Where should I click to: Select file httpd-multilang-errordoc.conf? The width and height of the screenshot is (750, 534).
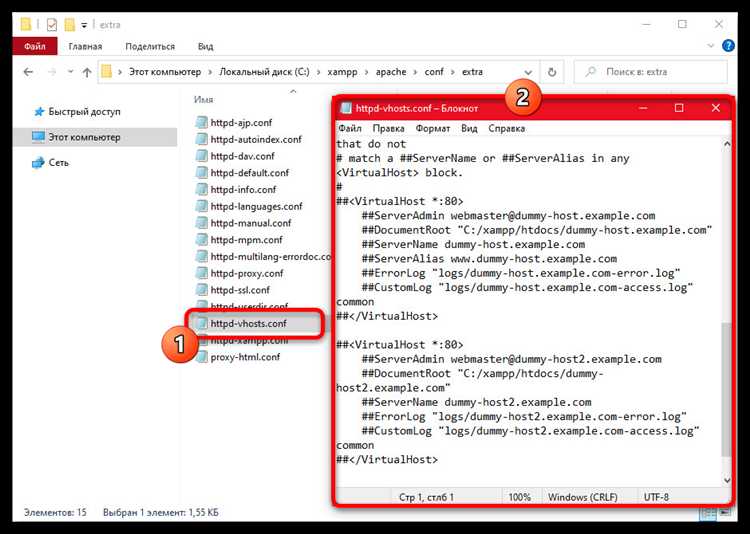pyautogui.click(x=270, y=256)
